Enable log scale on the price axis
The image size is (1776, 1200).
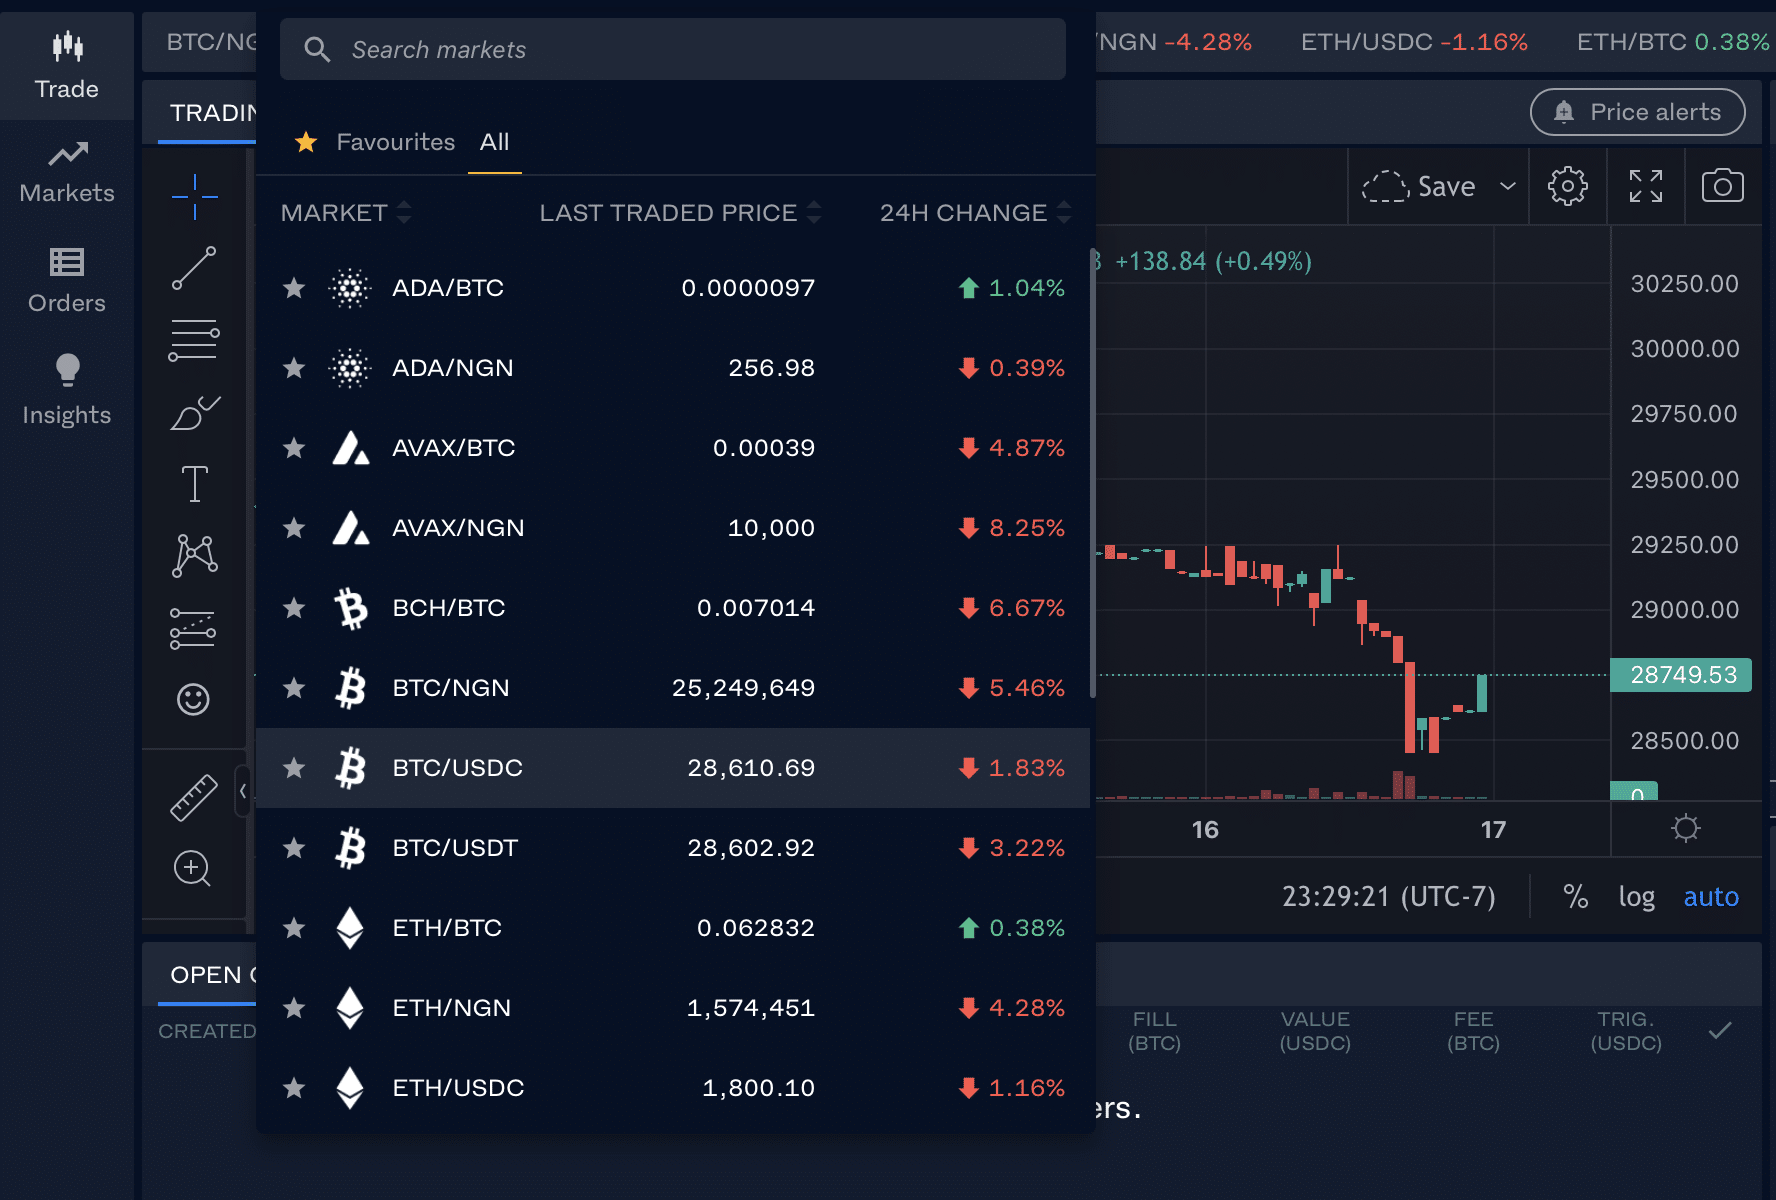click(1637, 897)
